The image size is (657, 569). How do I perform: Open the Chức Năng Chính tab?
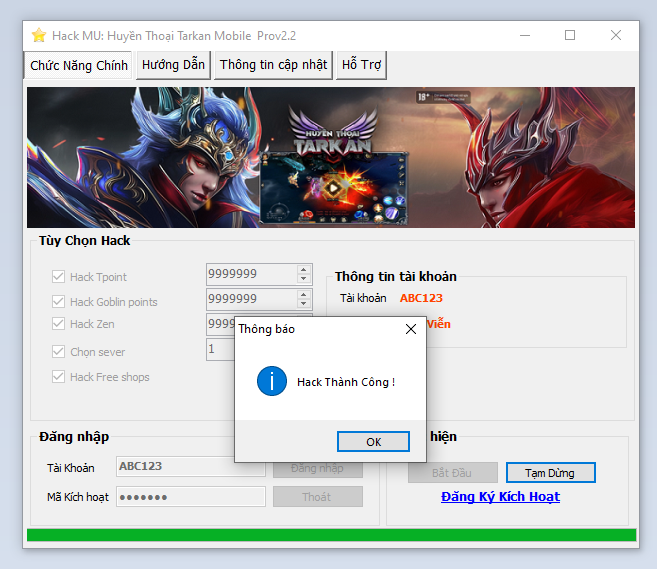coord(78,65)
